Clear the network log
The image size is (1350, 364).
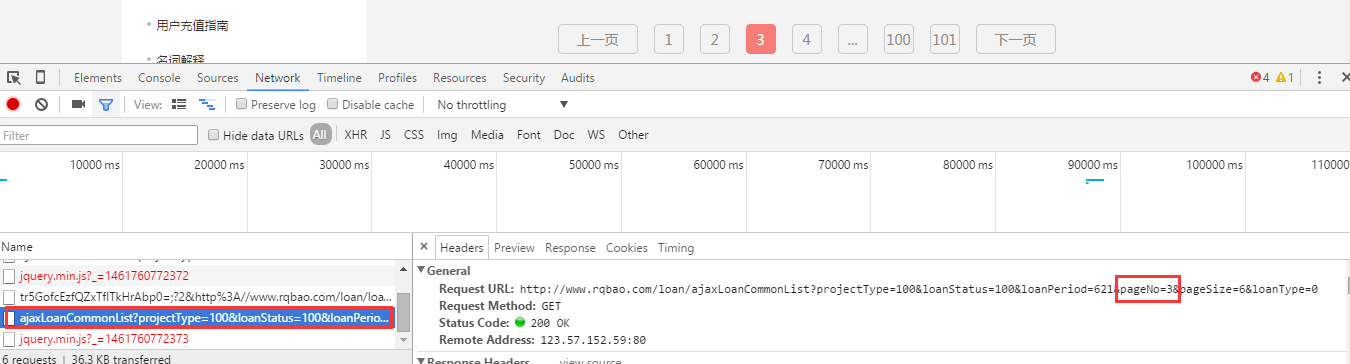[41, 104]
